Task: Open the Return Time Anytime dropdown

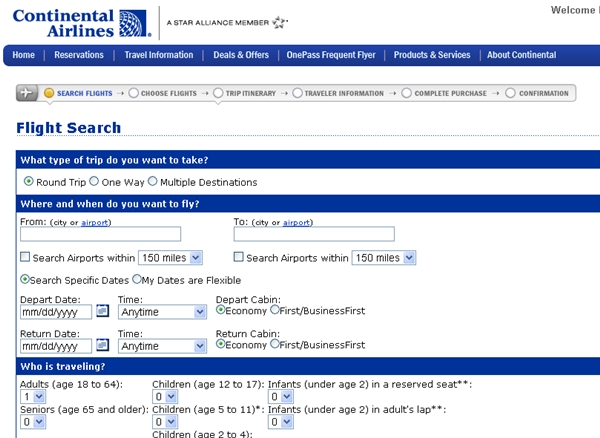Action: pos(162,346)
